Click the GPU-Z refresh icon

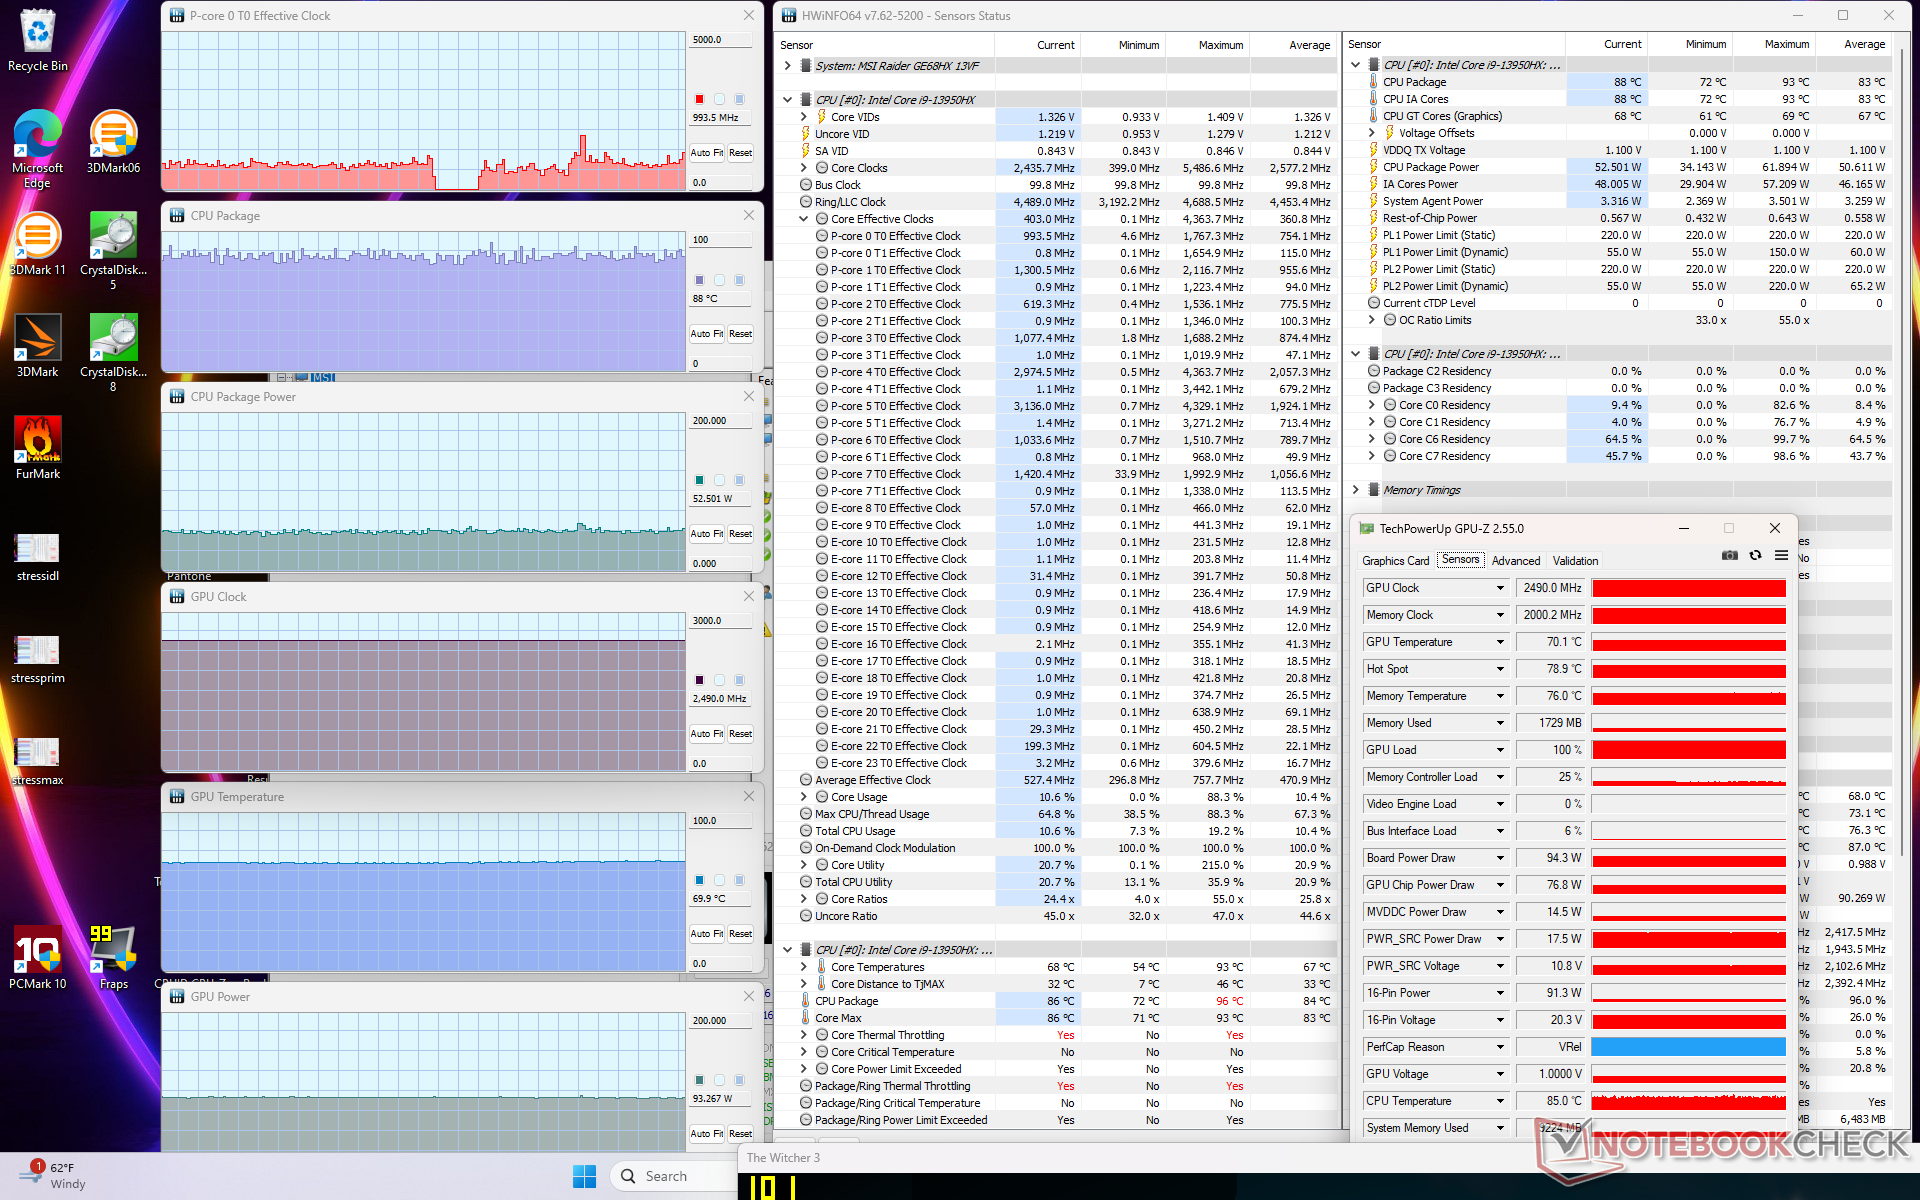[x=1755, y=555]
